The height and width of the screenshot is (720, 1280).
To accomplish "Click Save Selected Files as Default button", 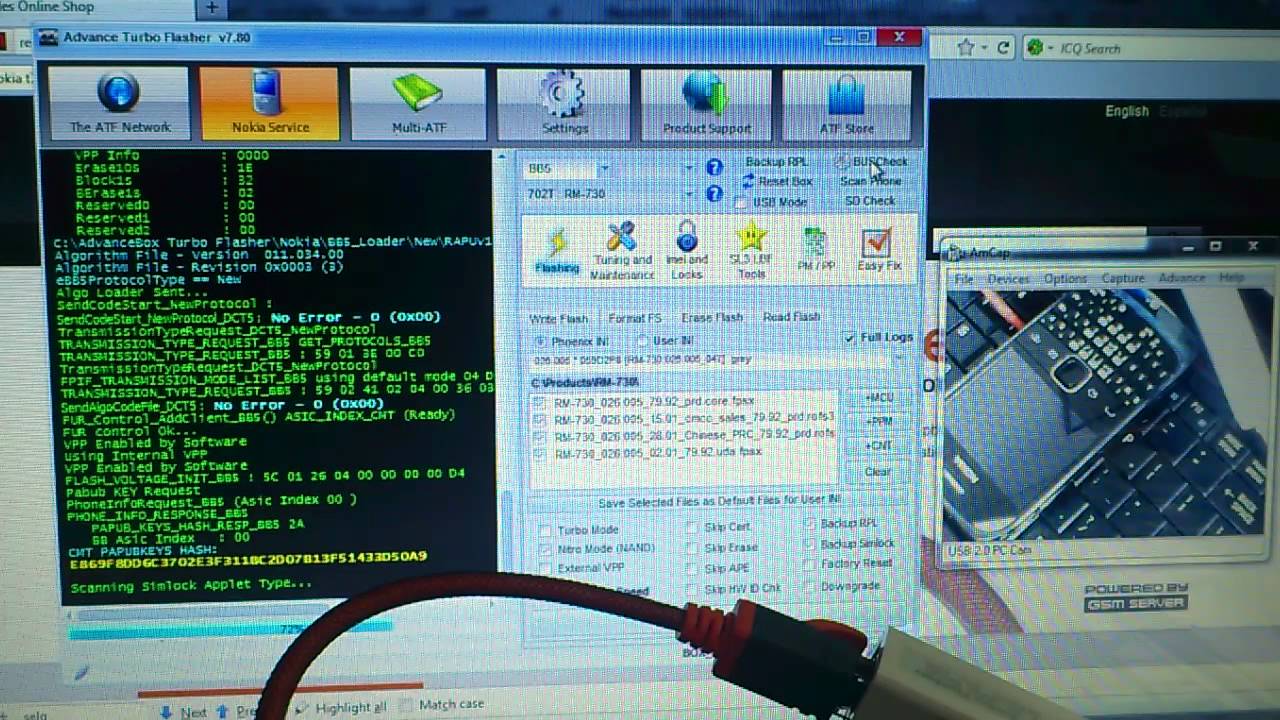I will [x=719, y=503].
